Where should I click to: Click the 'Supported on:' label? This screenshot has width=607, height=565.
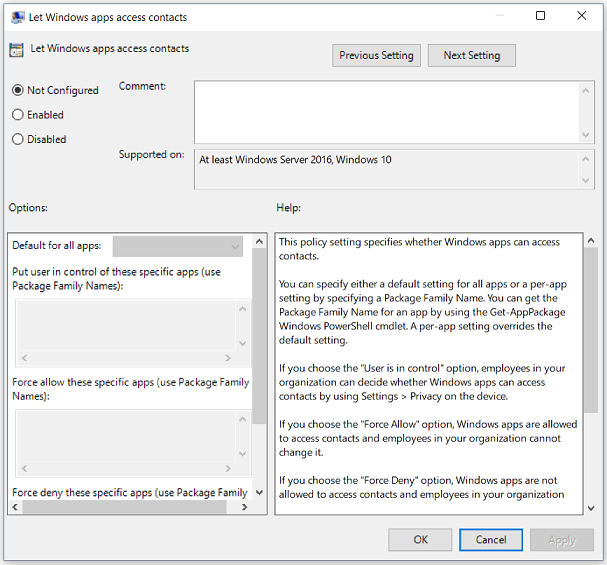tap(151, 154)
